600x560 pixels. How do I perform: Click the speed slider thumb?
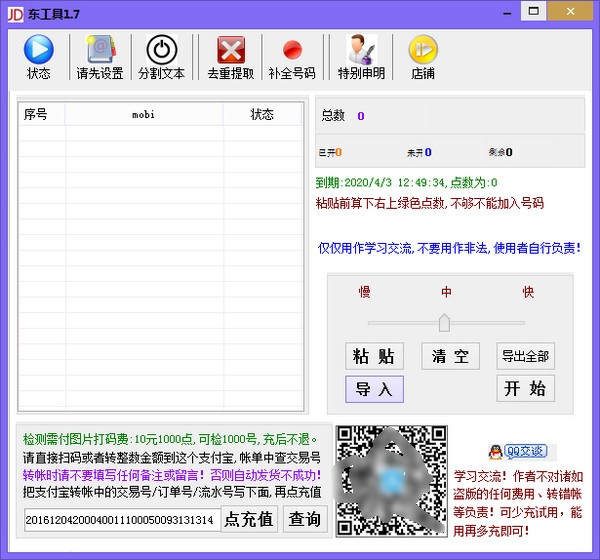444,322
